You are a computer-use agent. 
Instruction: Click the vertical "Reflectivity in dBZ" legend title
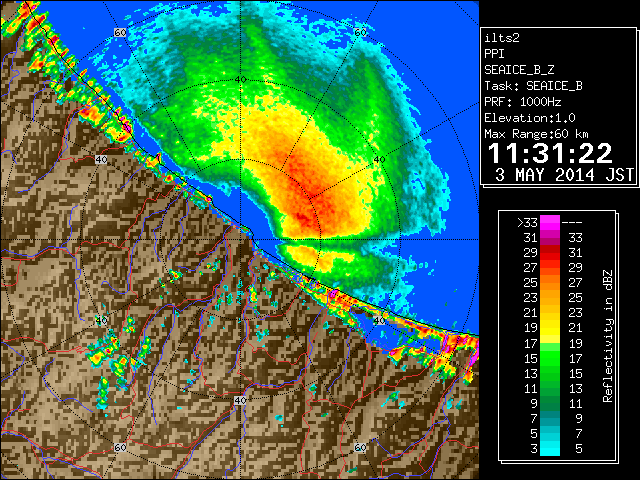click(608, 336)
